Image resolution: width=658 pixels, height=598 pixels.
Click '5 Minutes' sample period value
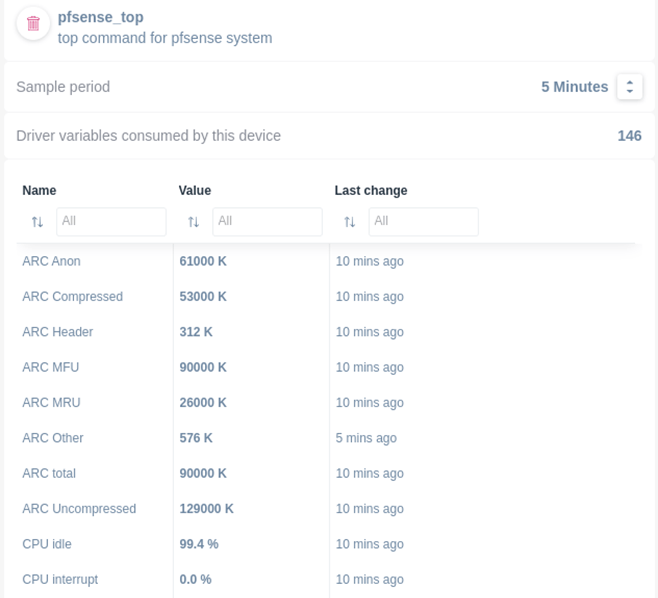click(x=574, y=87)
